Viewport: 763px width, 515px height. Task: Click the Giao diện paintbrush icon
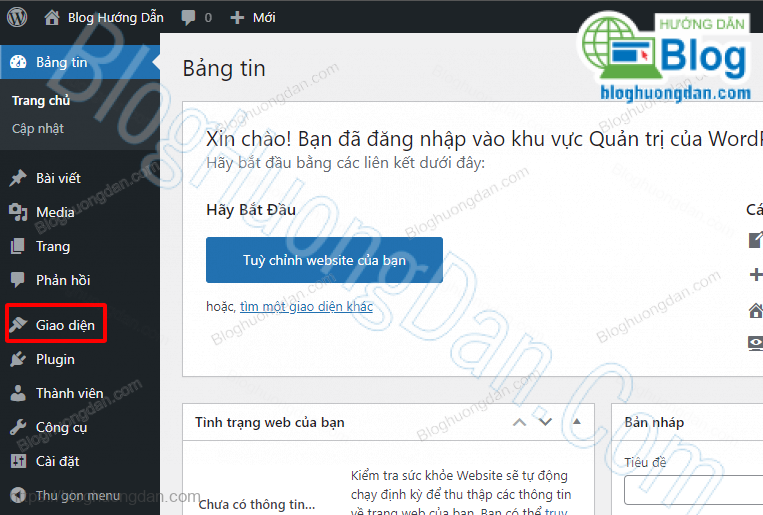coord(18,325)
